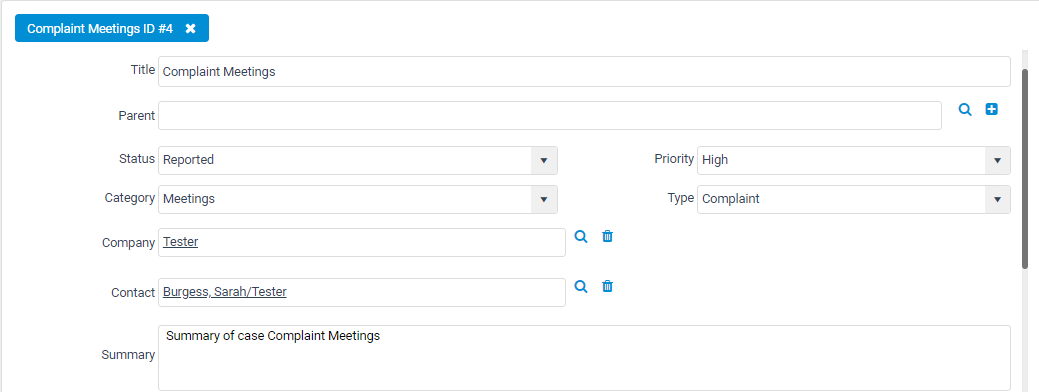Close the Complaint Meetings ID #4 tab
Image resolution: width=1039 pixels, height=392 pixels.
click(x=190, y=28)
